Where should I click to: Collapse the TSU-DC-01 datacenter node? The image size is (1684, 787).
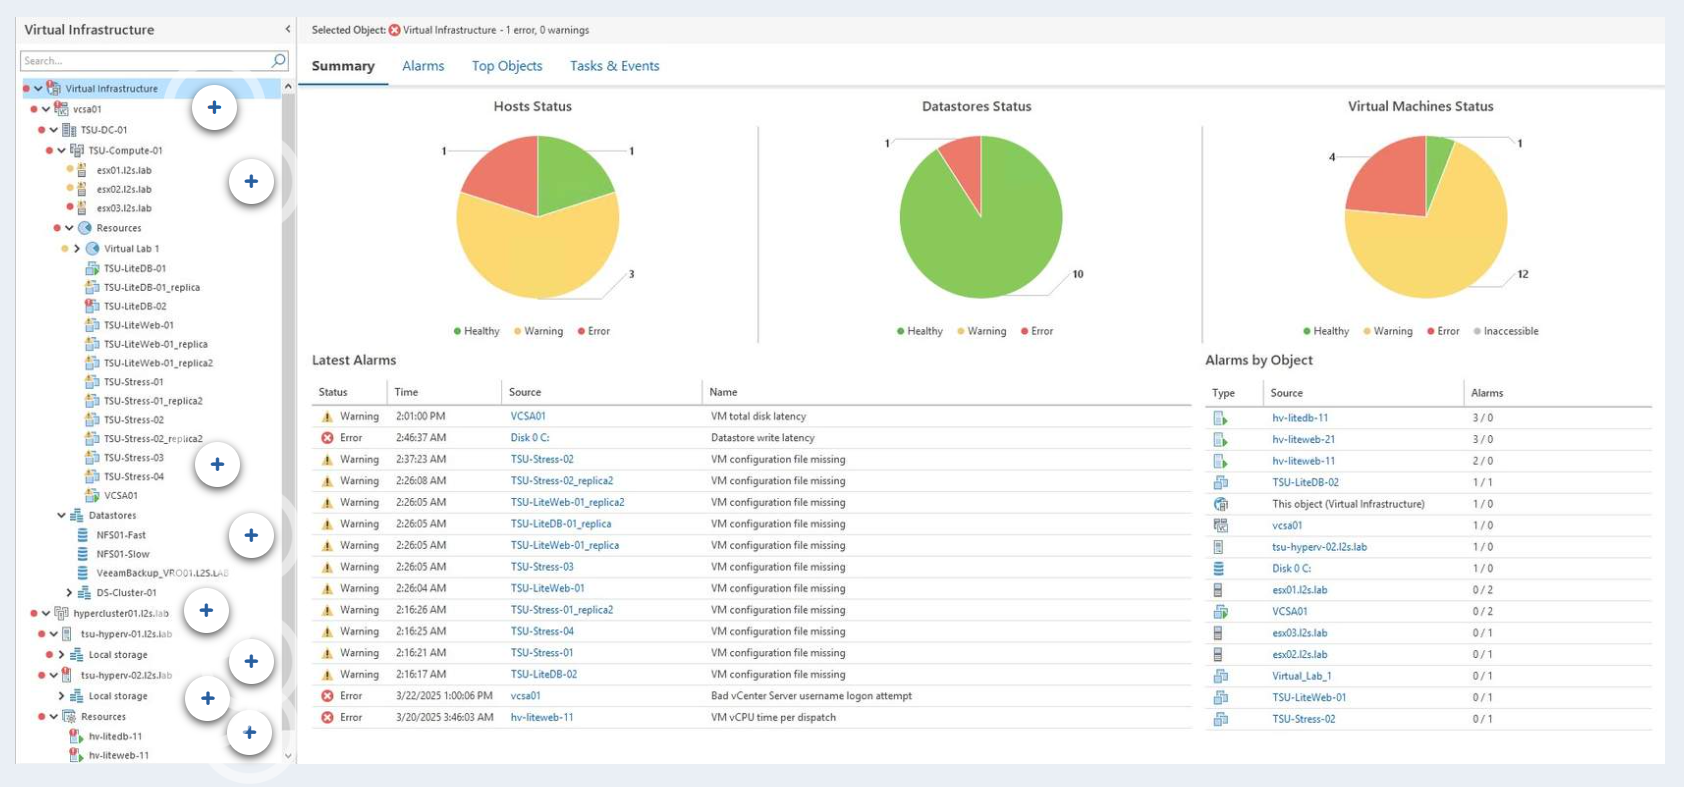click(54, 130)
